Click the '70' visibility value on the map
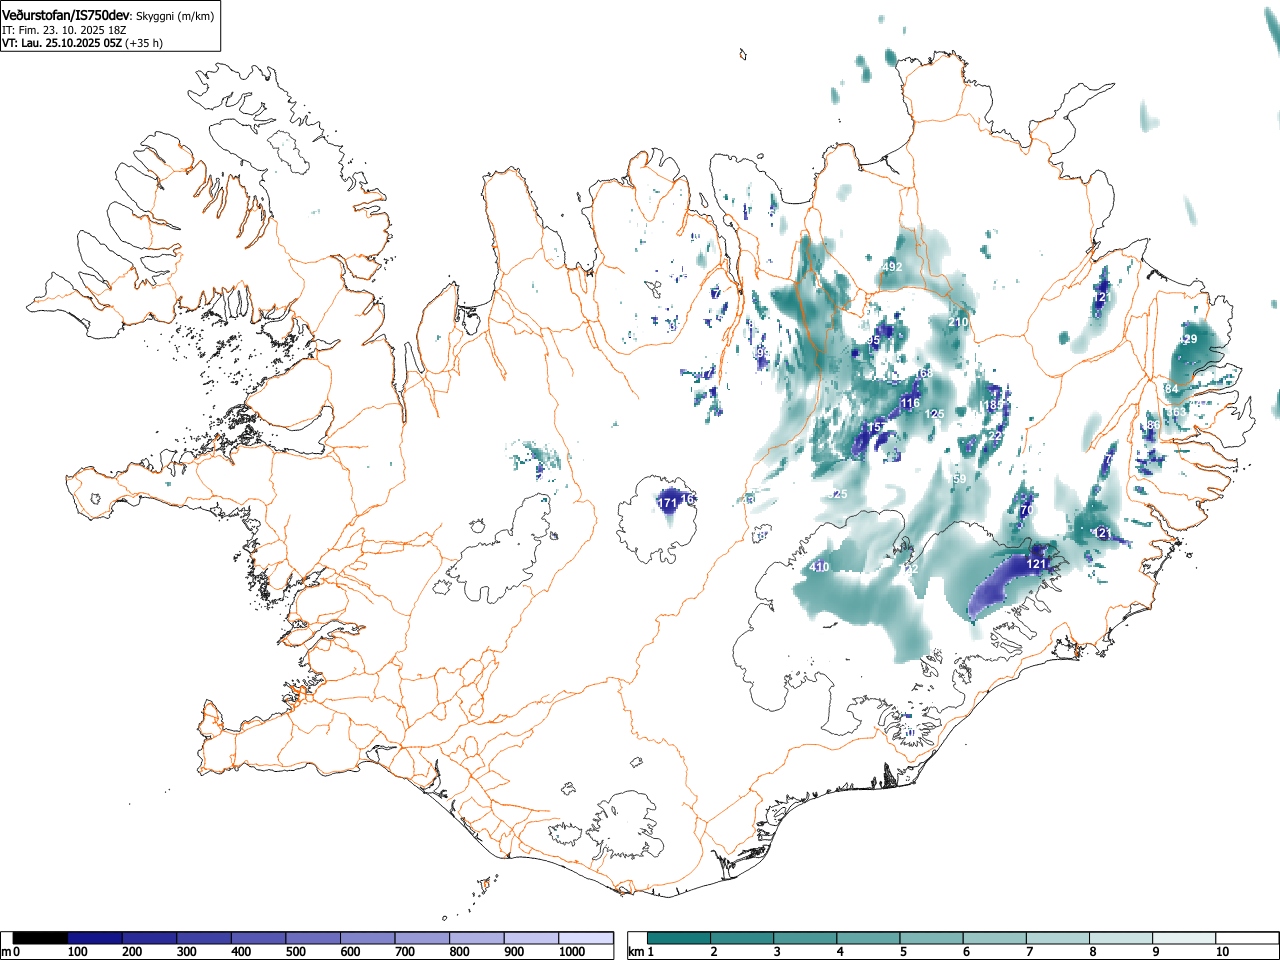 [x=1026, y=510]
